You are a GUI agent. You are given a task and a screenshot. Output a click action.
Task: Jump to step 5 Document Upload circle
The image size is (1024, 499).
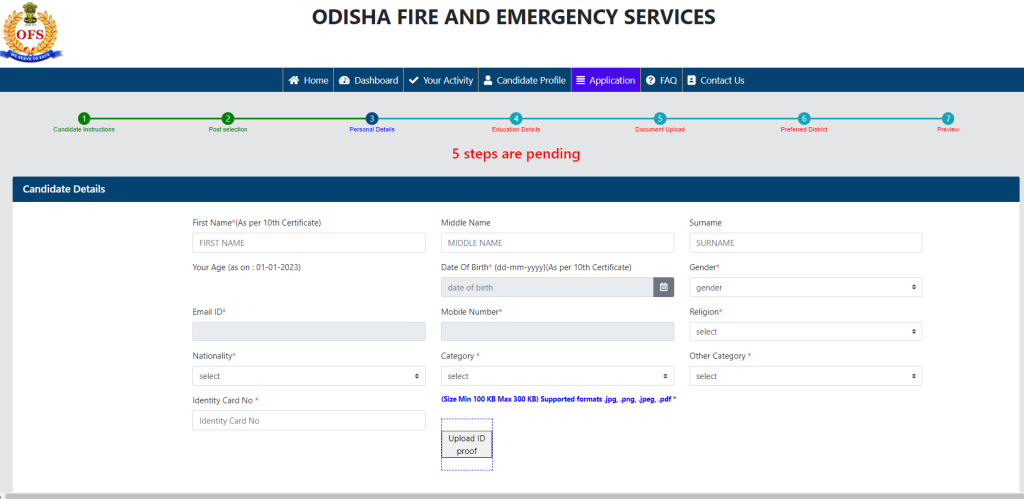pyautogui.click(x=660, y=118)
